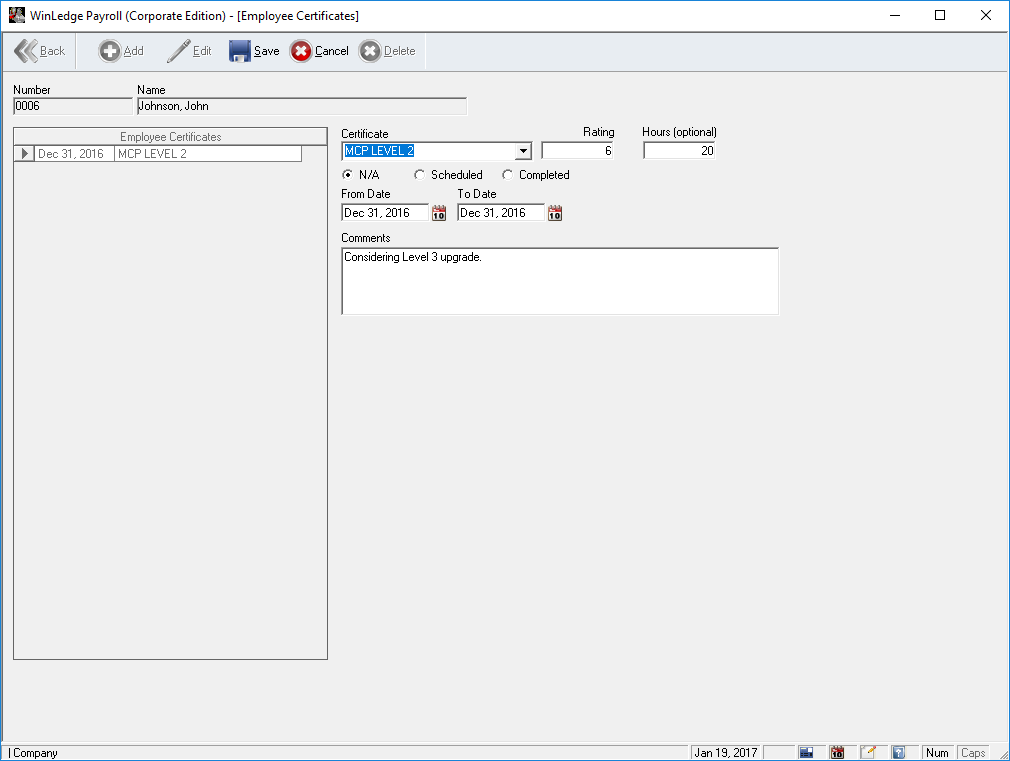1010x761 pixels.
Task: Click the calendar icon in status bar
Action: tap(837, 752)
